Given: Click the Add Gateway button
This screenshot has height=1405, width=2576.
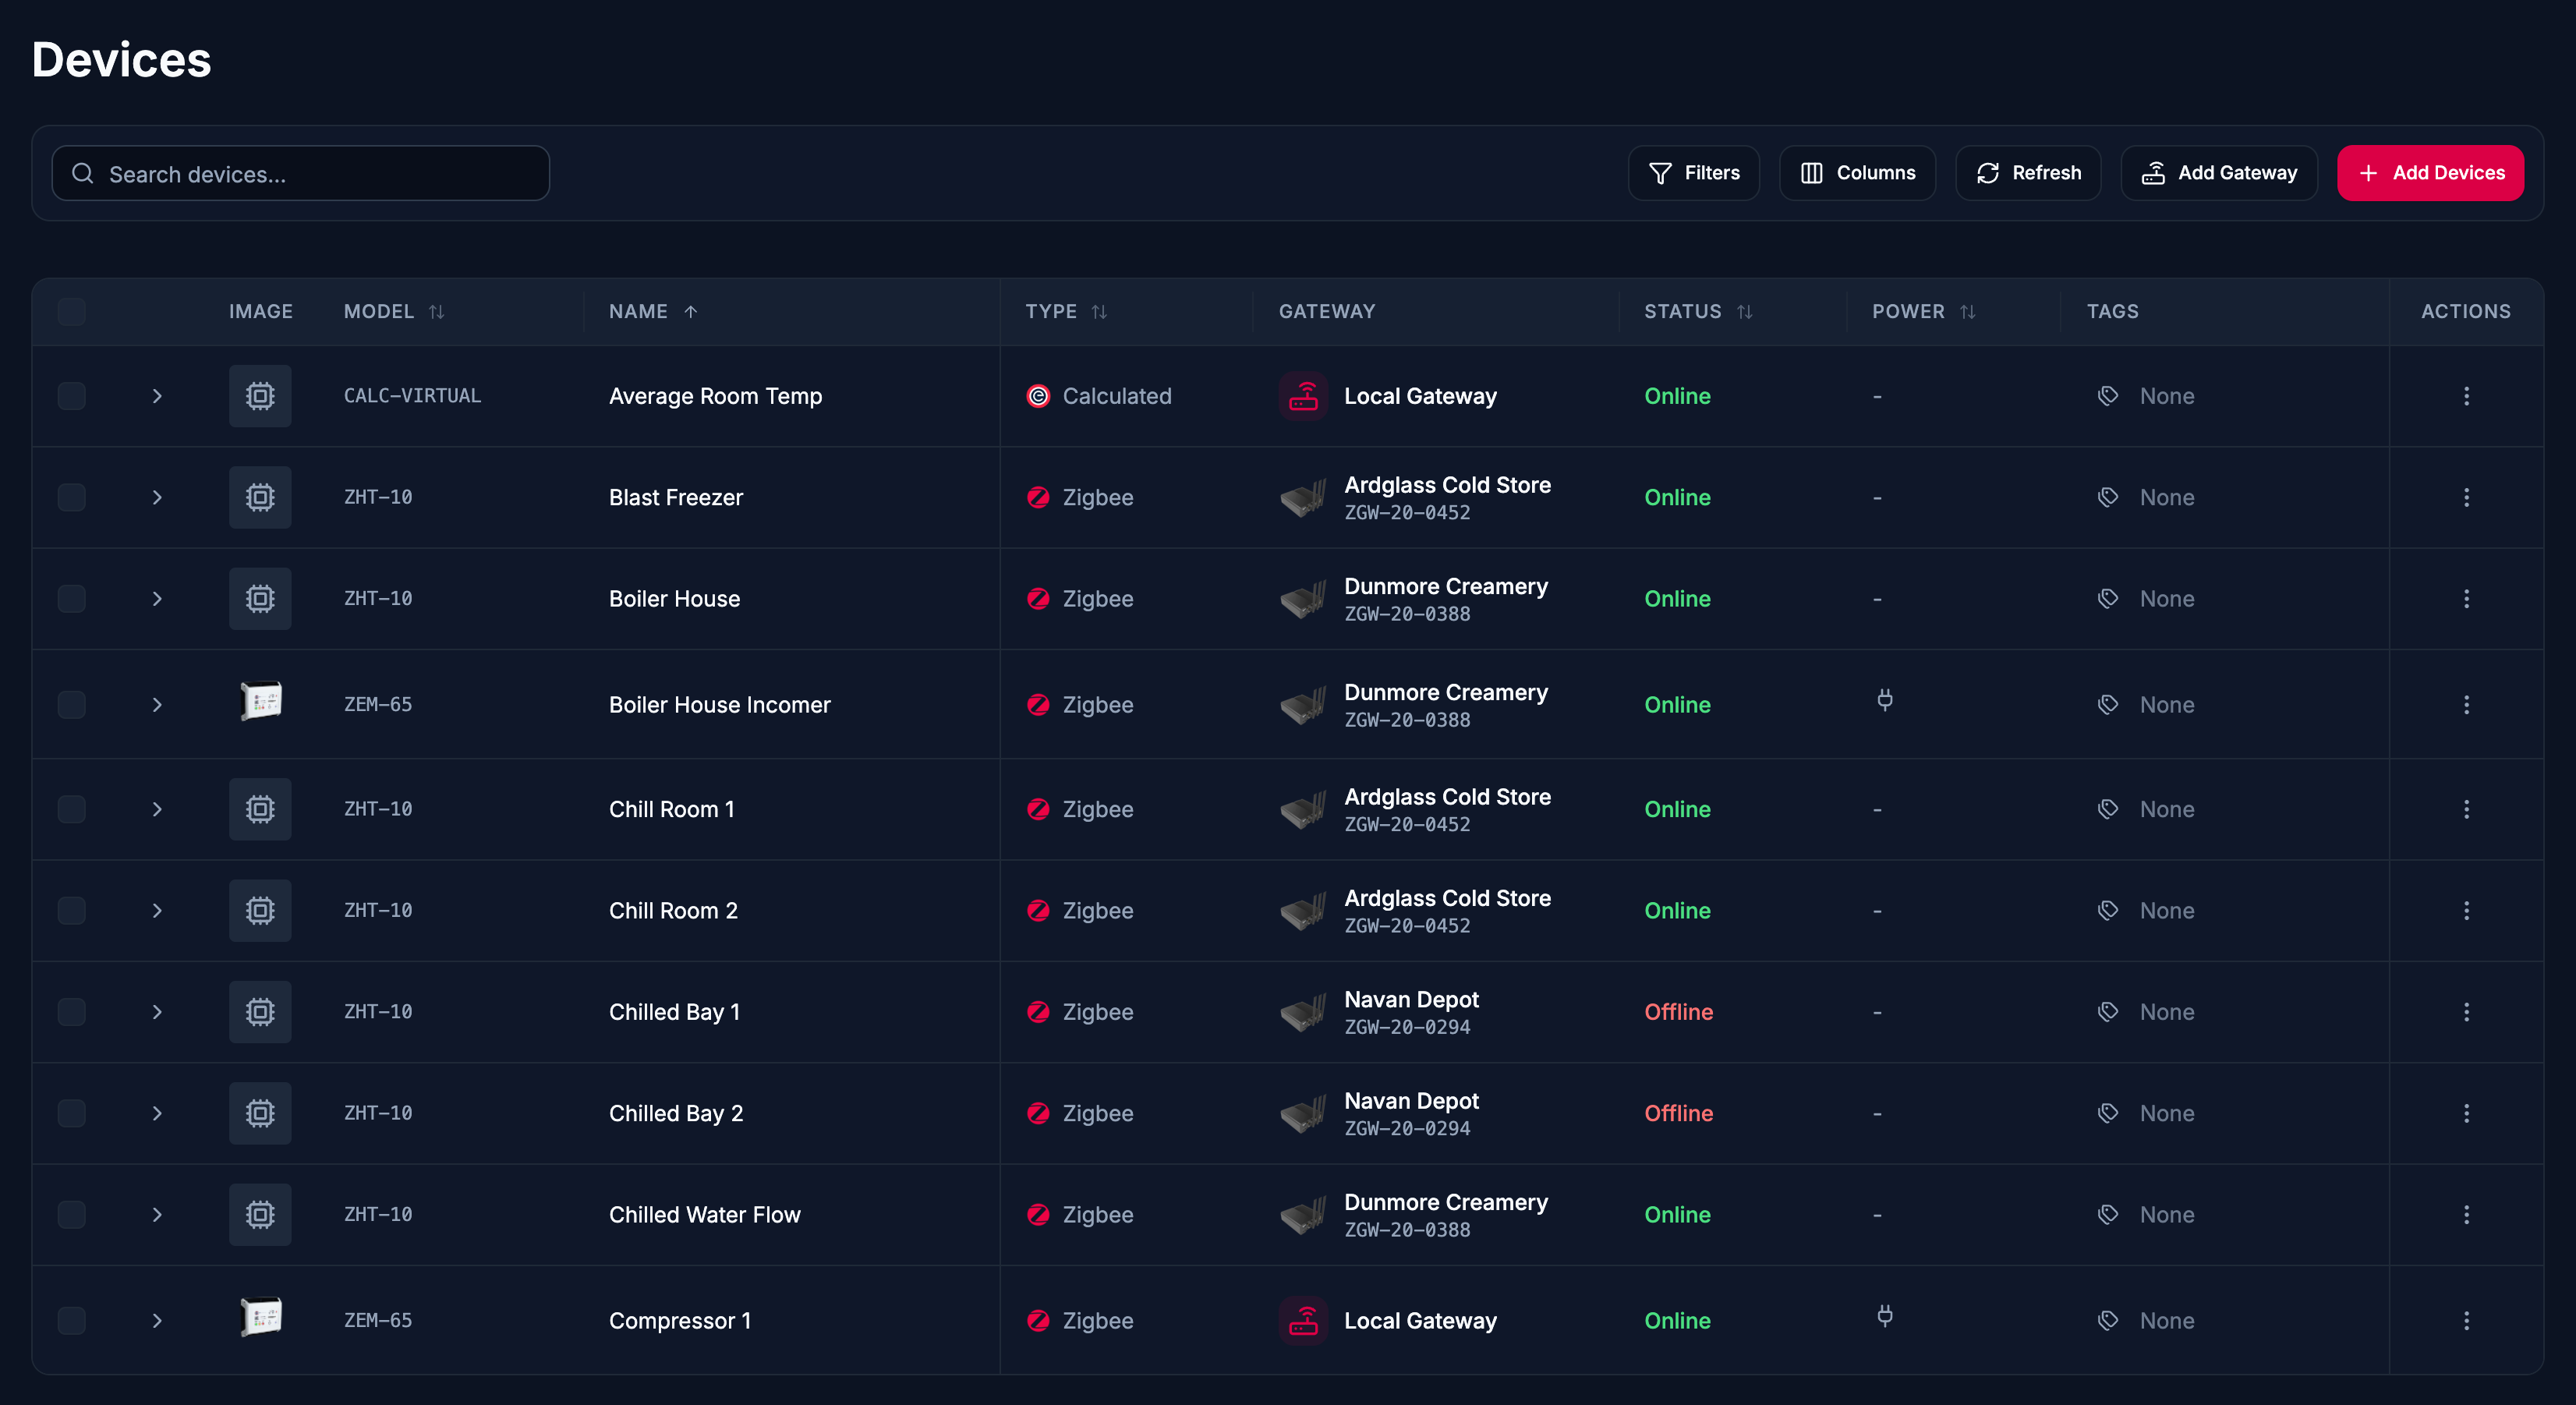Looking at the screenshot, I should pos(2219,173).
